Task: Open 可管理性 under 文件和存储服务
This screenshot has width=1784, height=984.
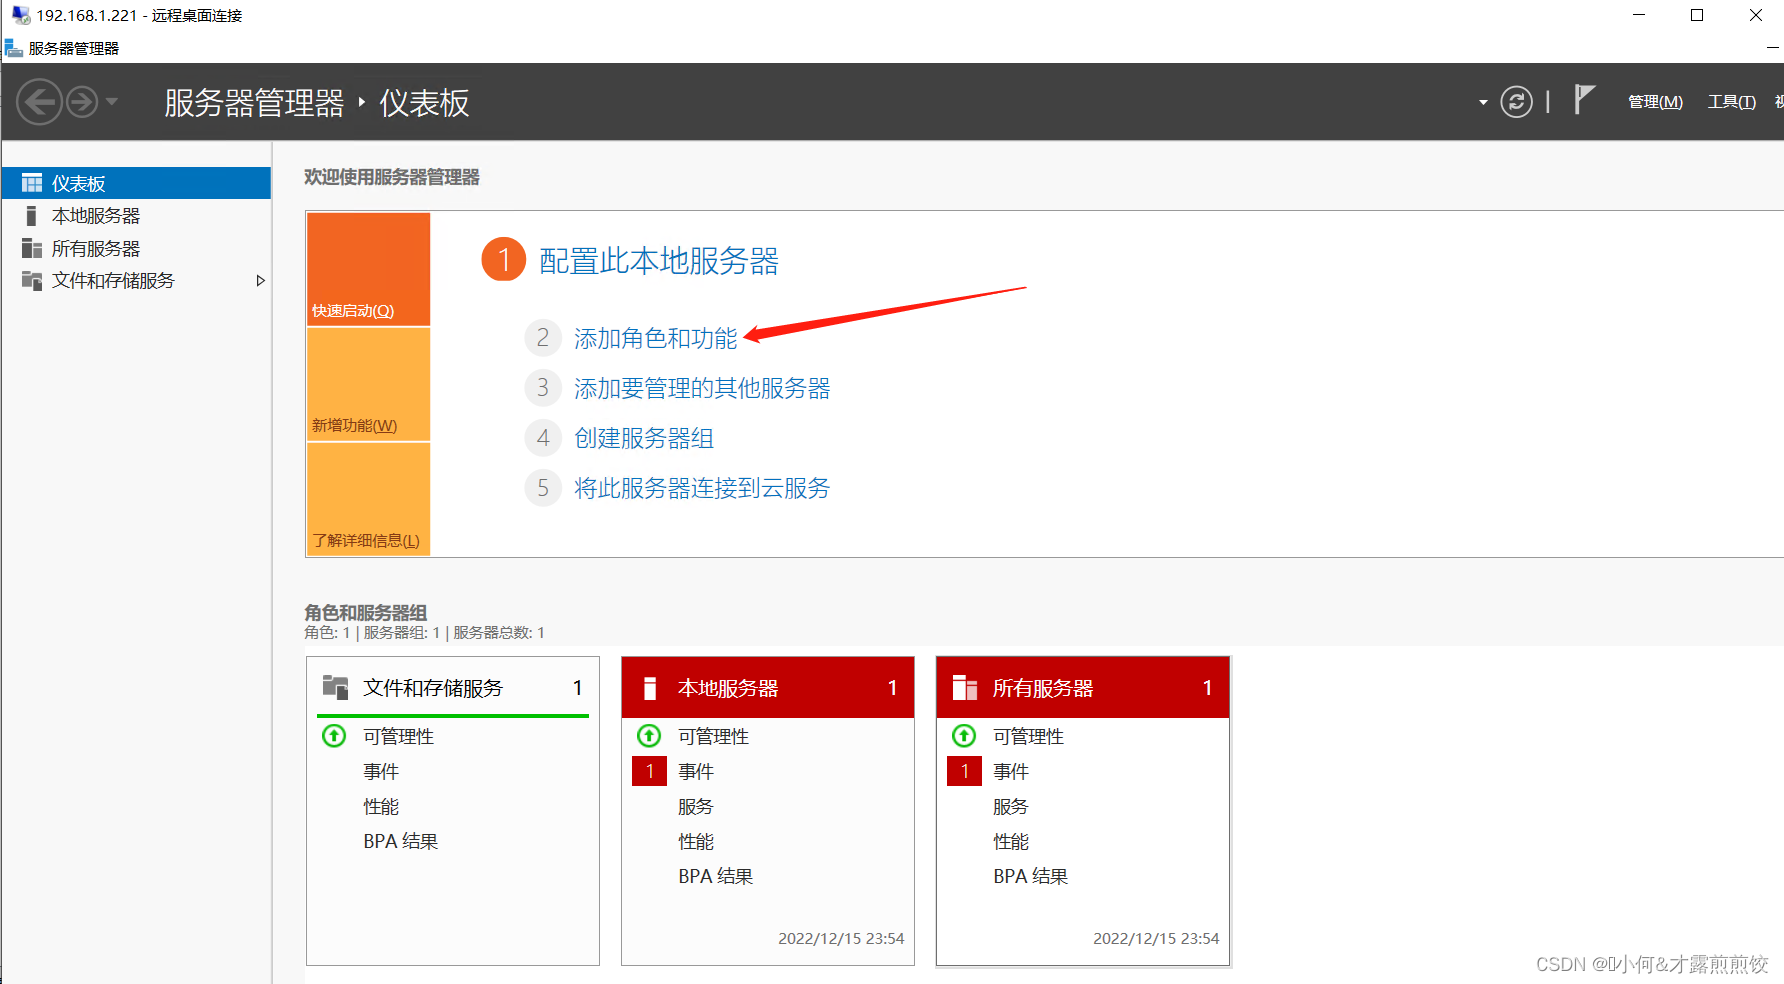Action: click(399, 737)
